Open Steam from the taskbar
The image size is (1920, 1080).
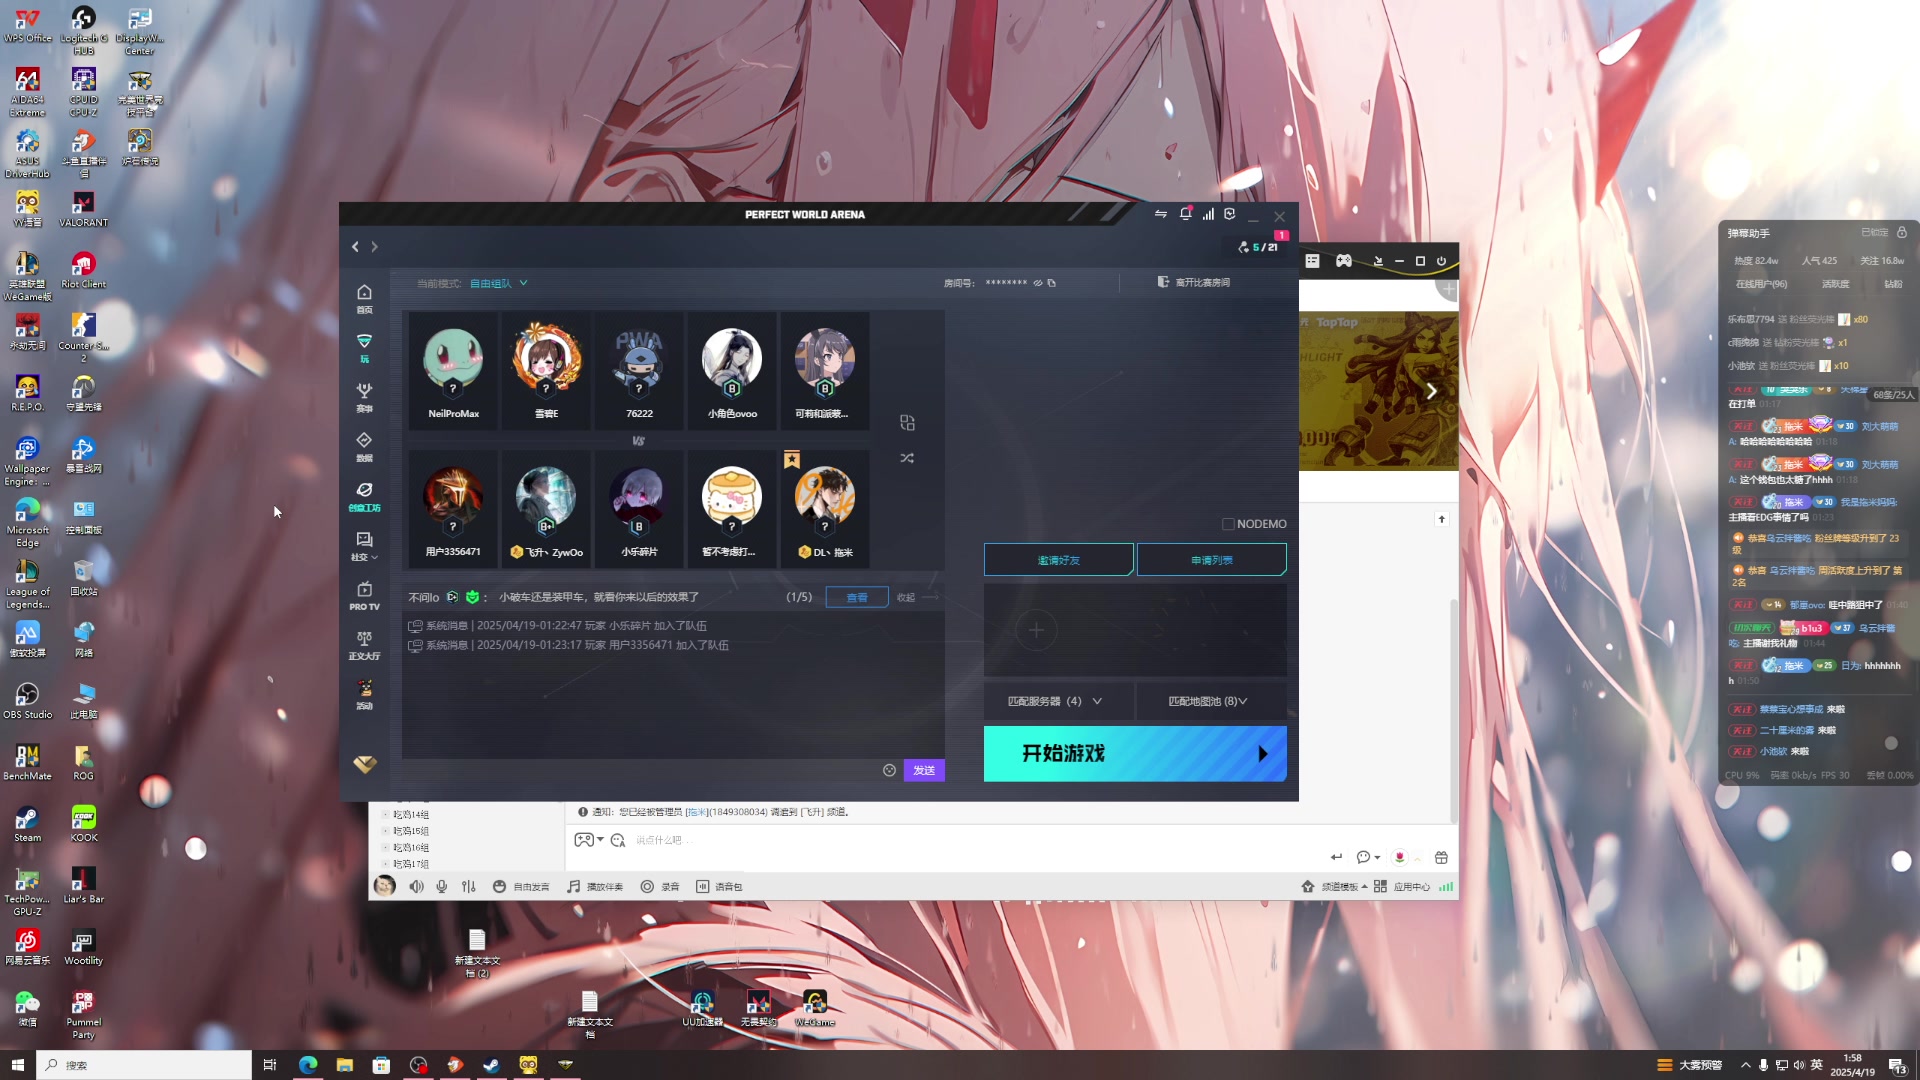pos(491,1065)
